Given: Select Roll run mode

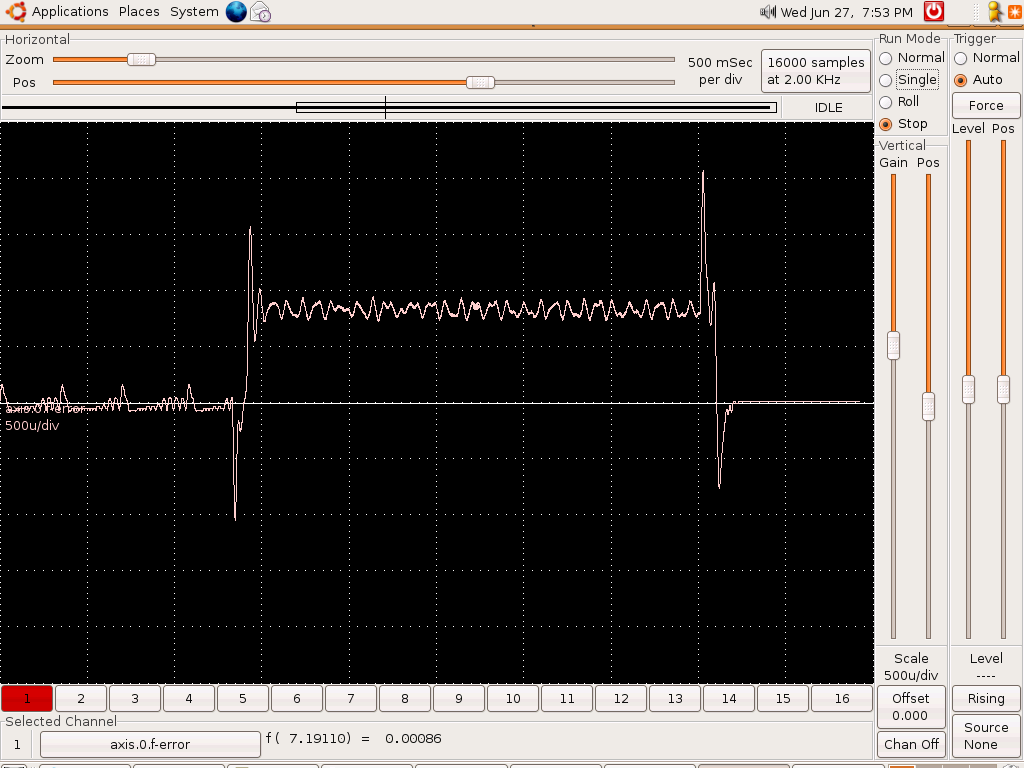Looking at the screenshot, I should coord(899,102).
